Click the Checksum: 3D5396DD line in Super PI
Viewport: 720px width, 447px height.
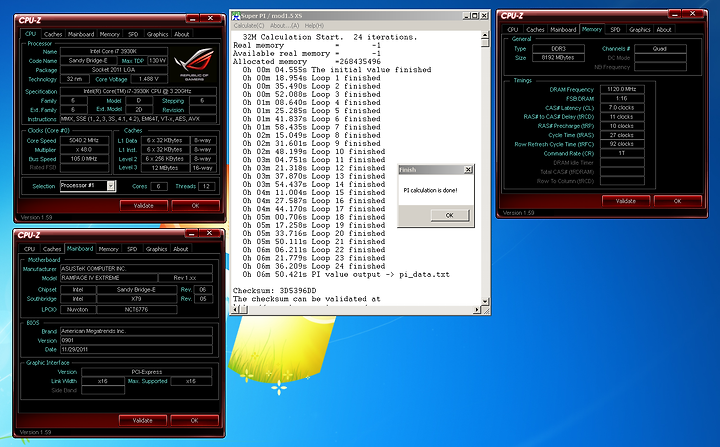tap(274, 290)
